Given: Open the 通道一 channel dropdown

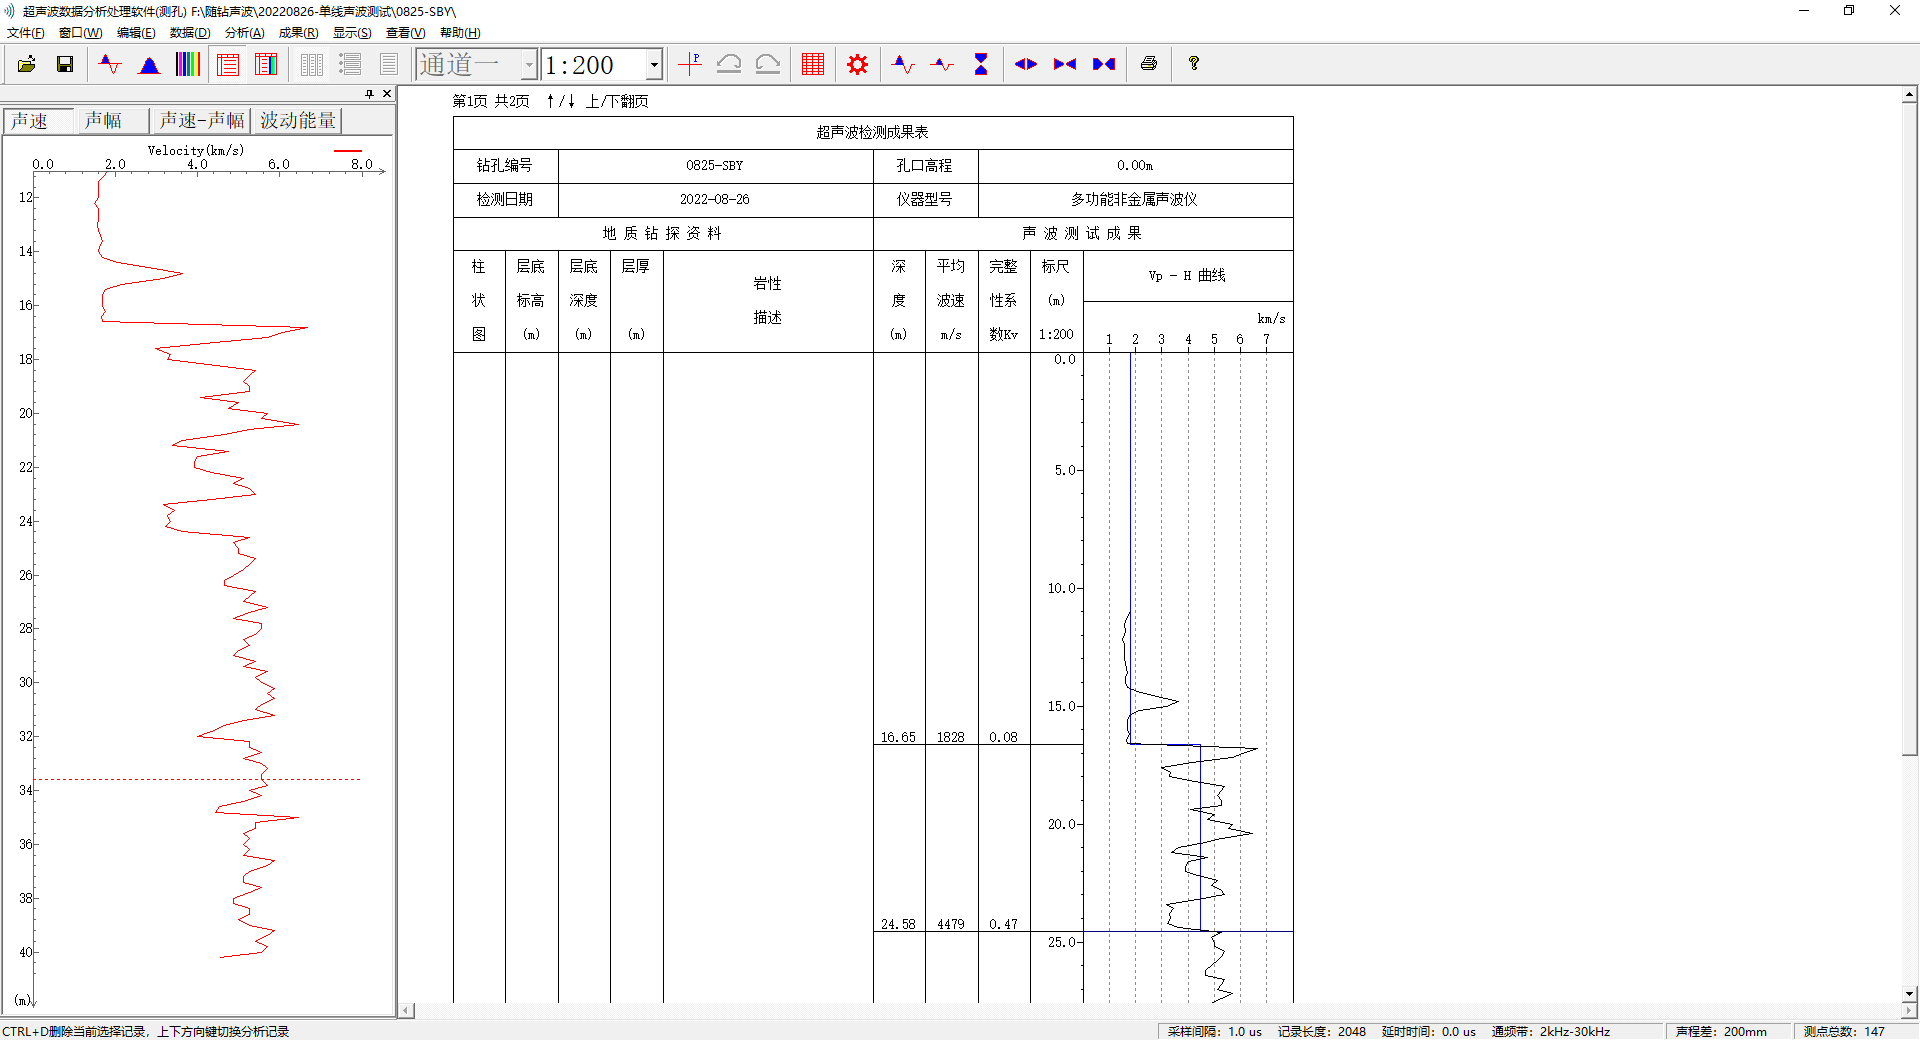Looking at the screenshot, I should 529,65.
